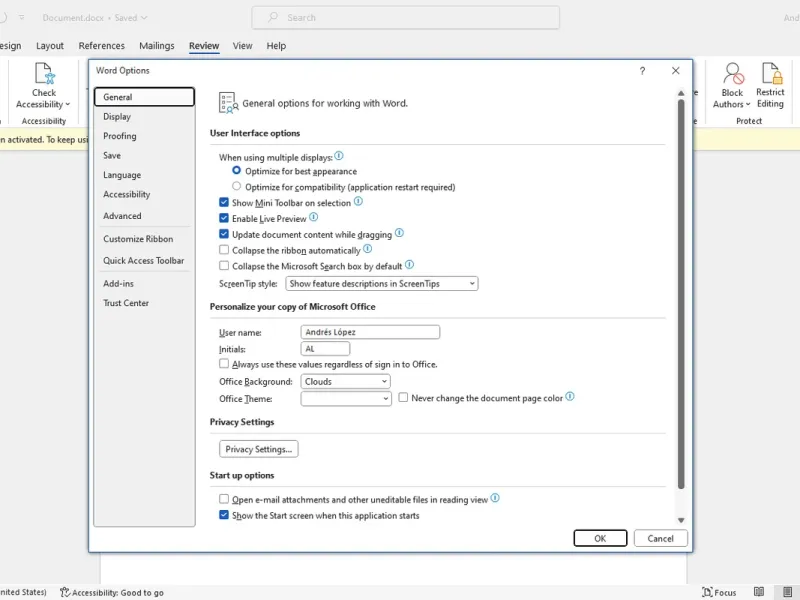Viewport: 800px width, 600px height.
Task: Select the Review ribbon tab
Action: 204,46
